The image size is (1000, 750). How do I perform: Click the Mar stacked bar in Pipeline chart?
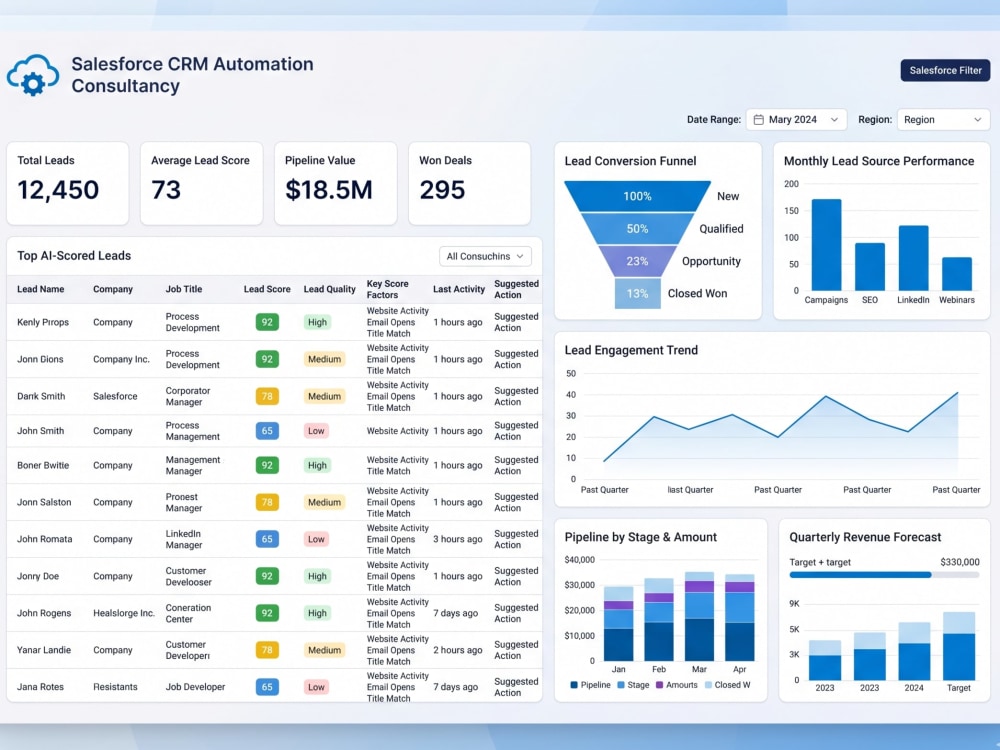[700, 616]
